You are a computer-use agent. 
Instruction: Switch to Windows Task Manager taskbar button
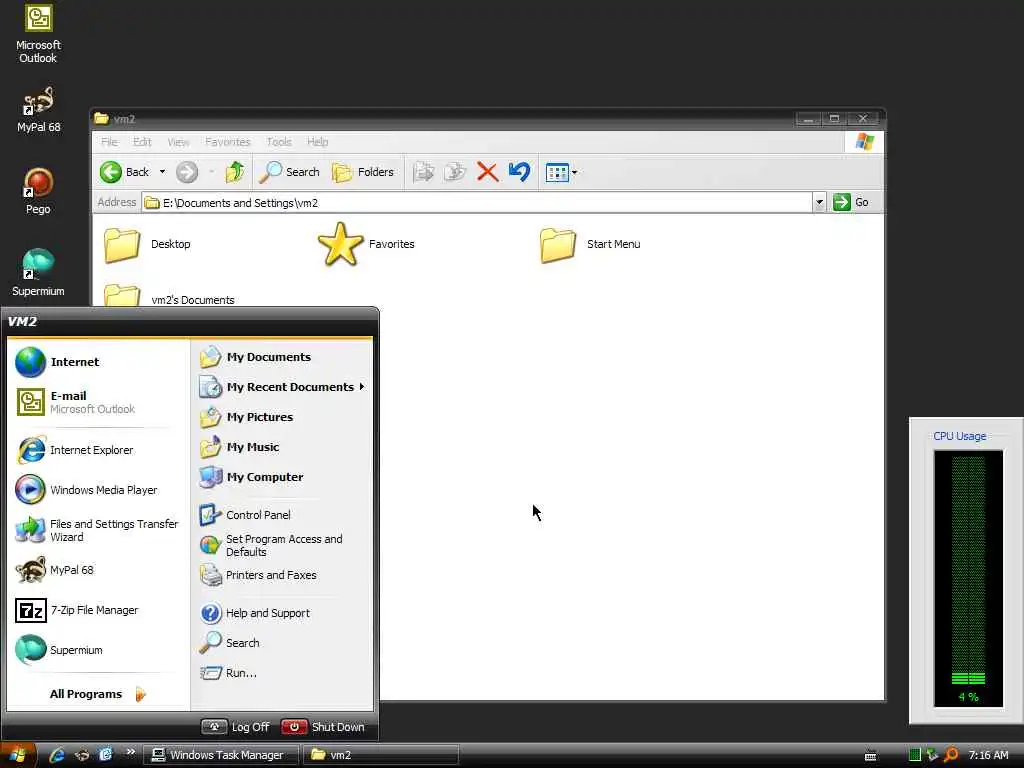pos(220,756)
